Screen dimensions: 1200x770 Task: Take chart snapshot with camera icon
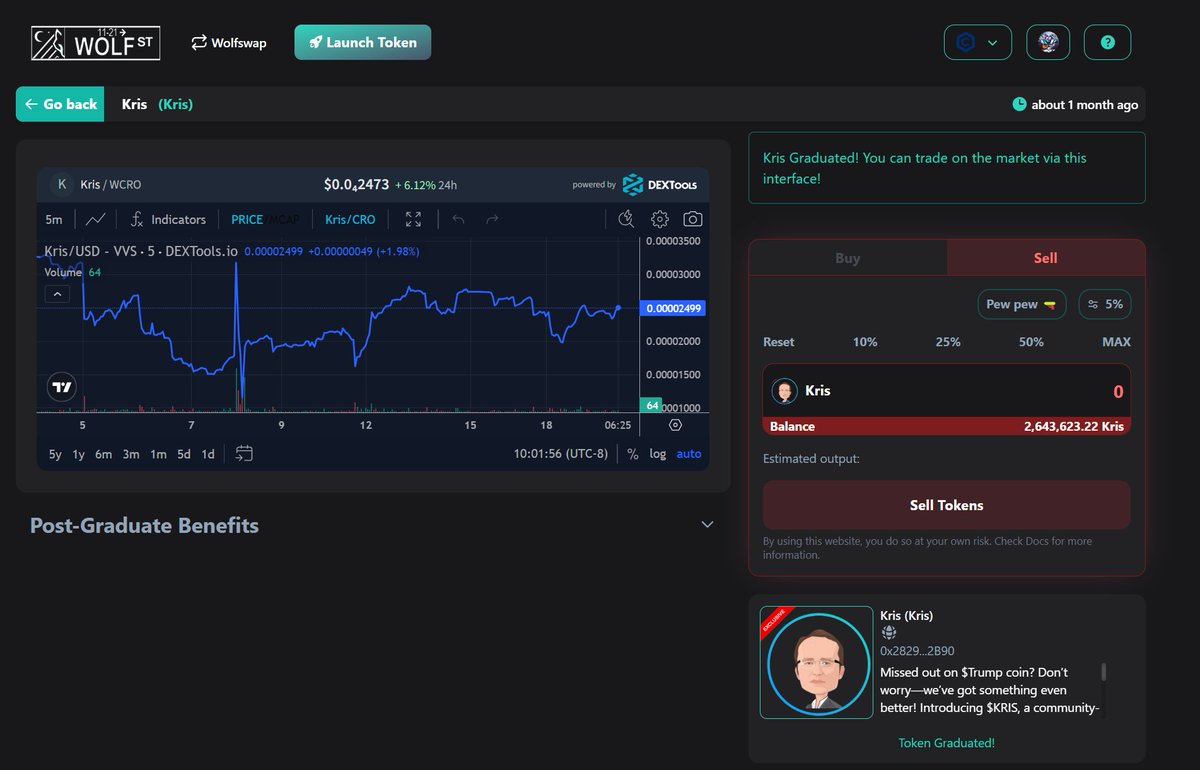point(693,219)
